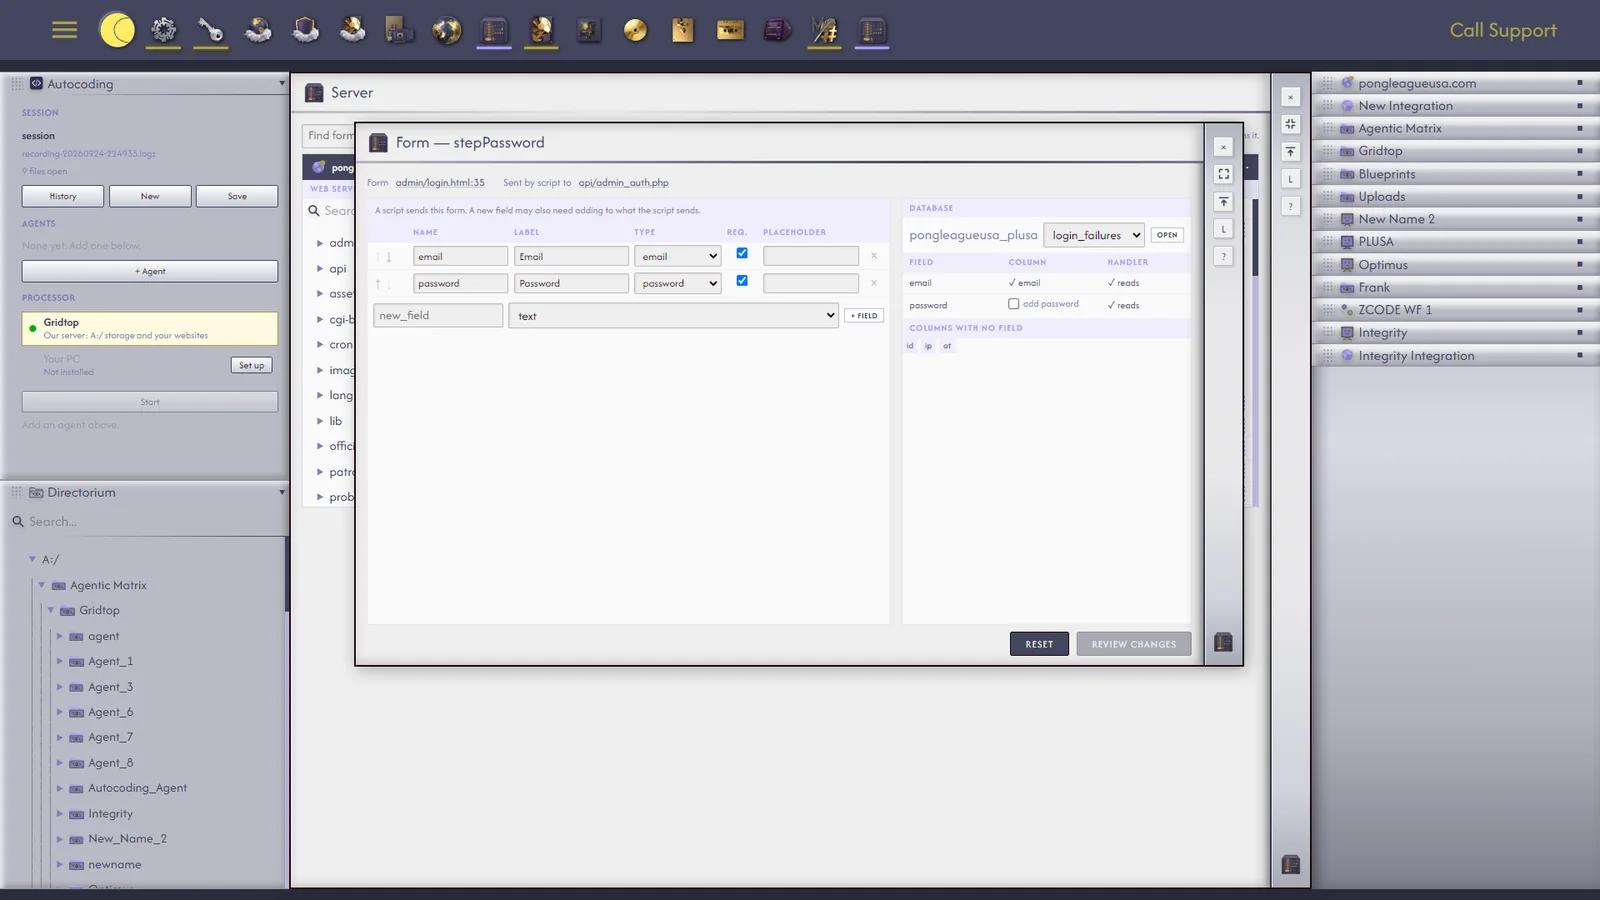
Task: Open the gear settings icon in top bar
Action: coord(164,30)
